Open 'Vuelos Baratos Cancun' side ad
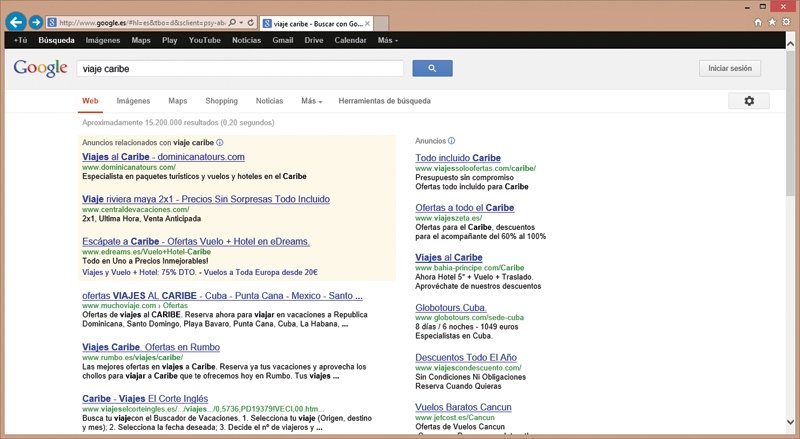Screen dimensions: 800x439 [463, 407]
